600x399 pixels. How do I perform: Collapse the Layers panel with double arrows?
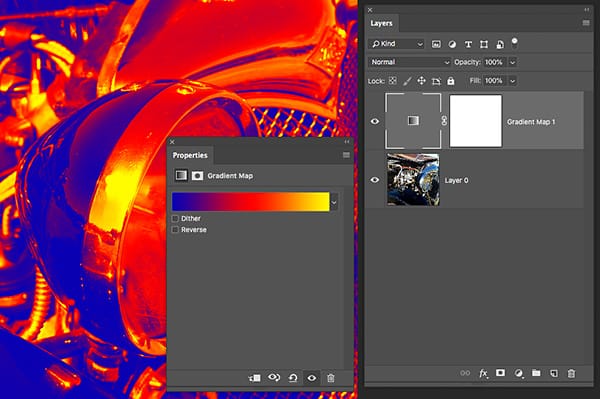pyautogui.click(x=587, y=10)
